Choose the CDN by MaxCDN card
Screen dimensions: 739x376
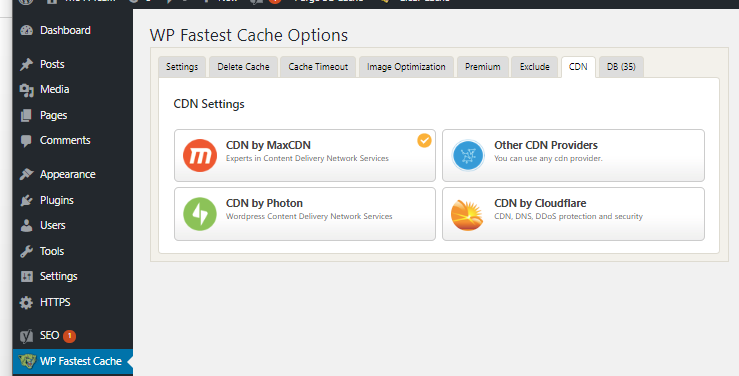[305, 155]
